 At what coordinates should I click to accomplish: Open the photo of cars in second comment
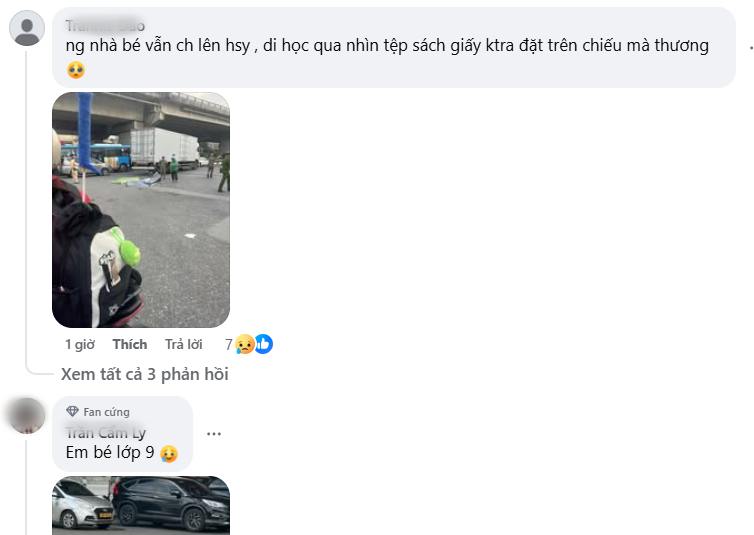(141, 506)
